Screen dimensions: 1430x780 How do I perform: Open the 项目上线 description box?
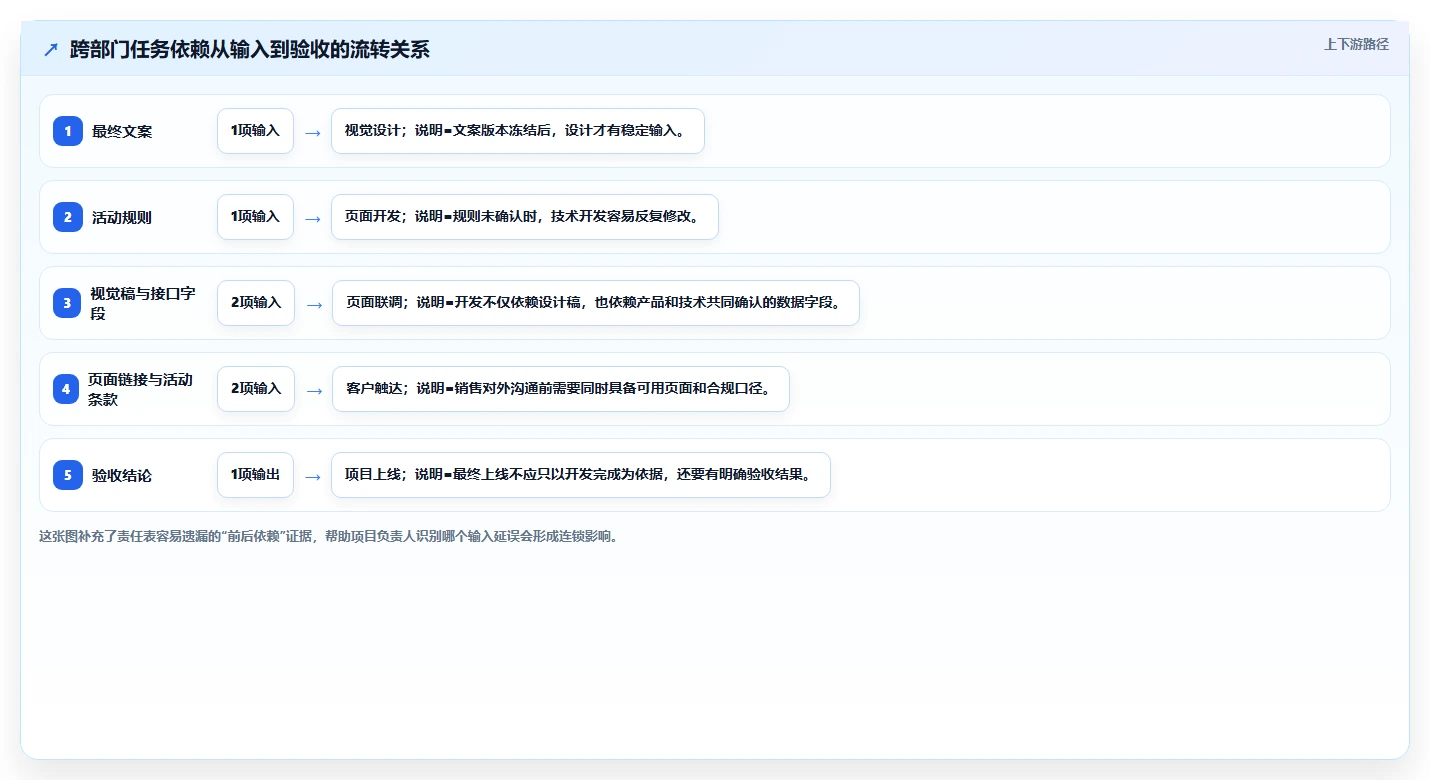click(x=581, y=475)
